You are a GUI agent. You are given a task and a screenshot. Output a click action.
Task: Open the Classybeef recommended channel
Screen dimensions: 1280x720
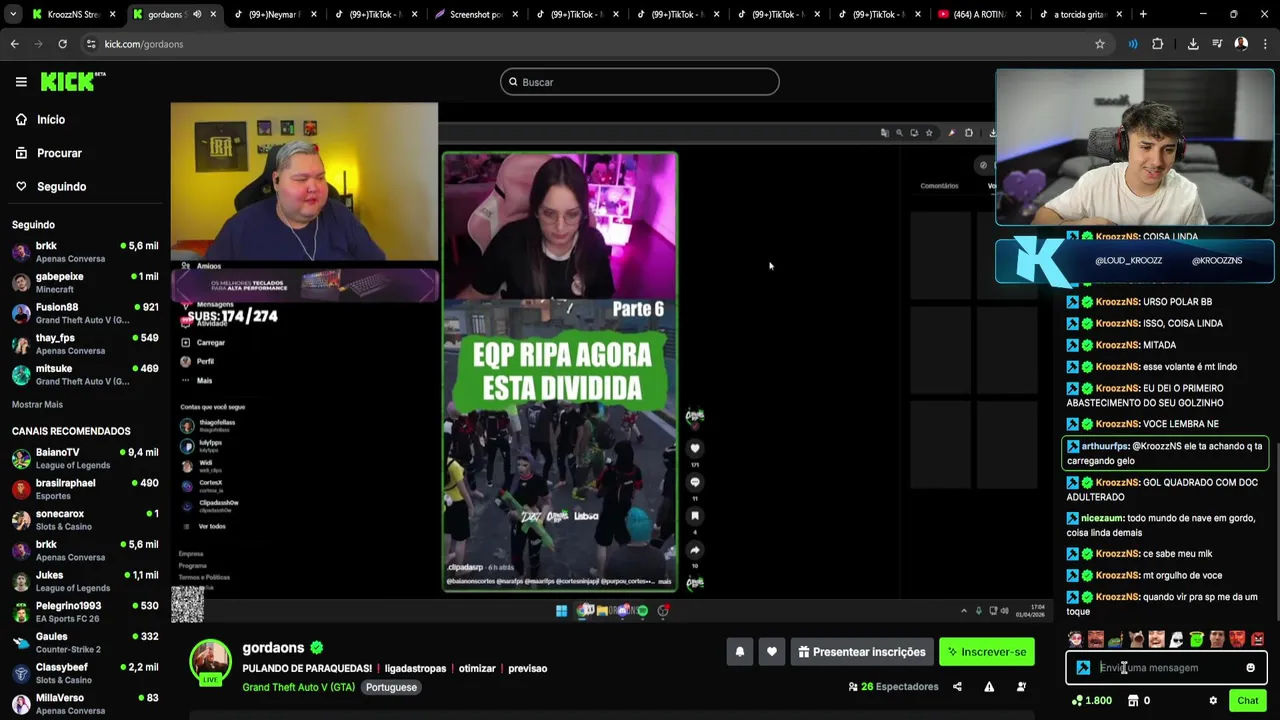point(85,673)
